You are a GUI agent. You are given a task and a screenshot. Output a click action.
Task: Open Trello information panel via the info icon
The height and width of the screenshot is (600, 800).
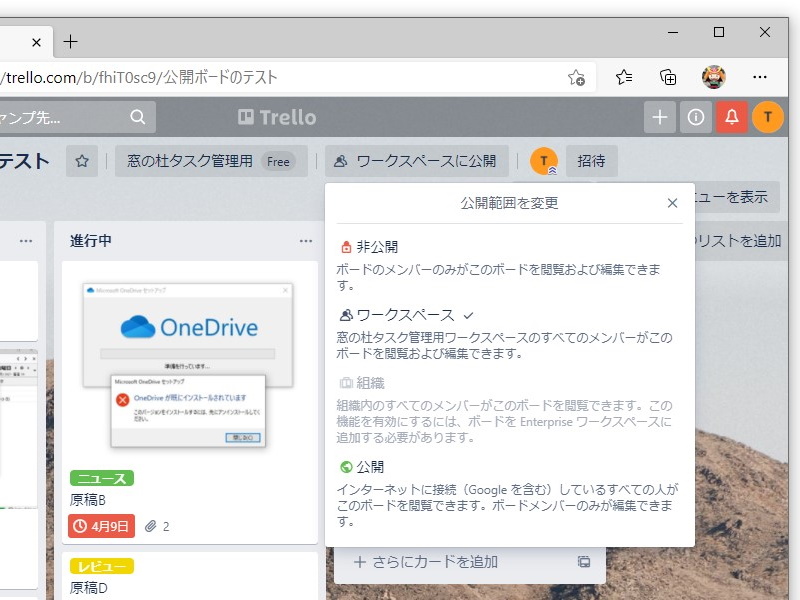[x=696, y=116]
